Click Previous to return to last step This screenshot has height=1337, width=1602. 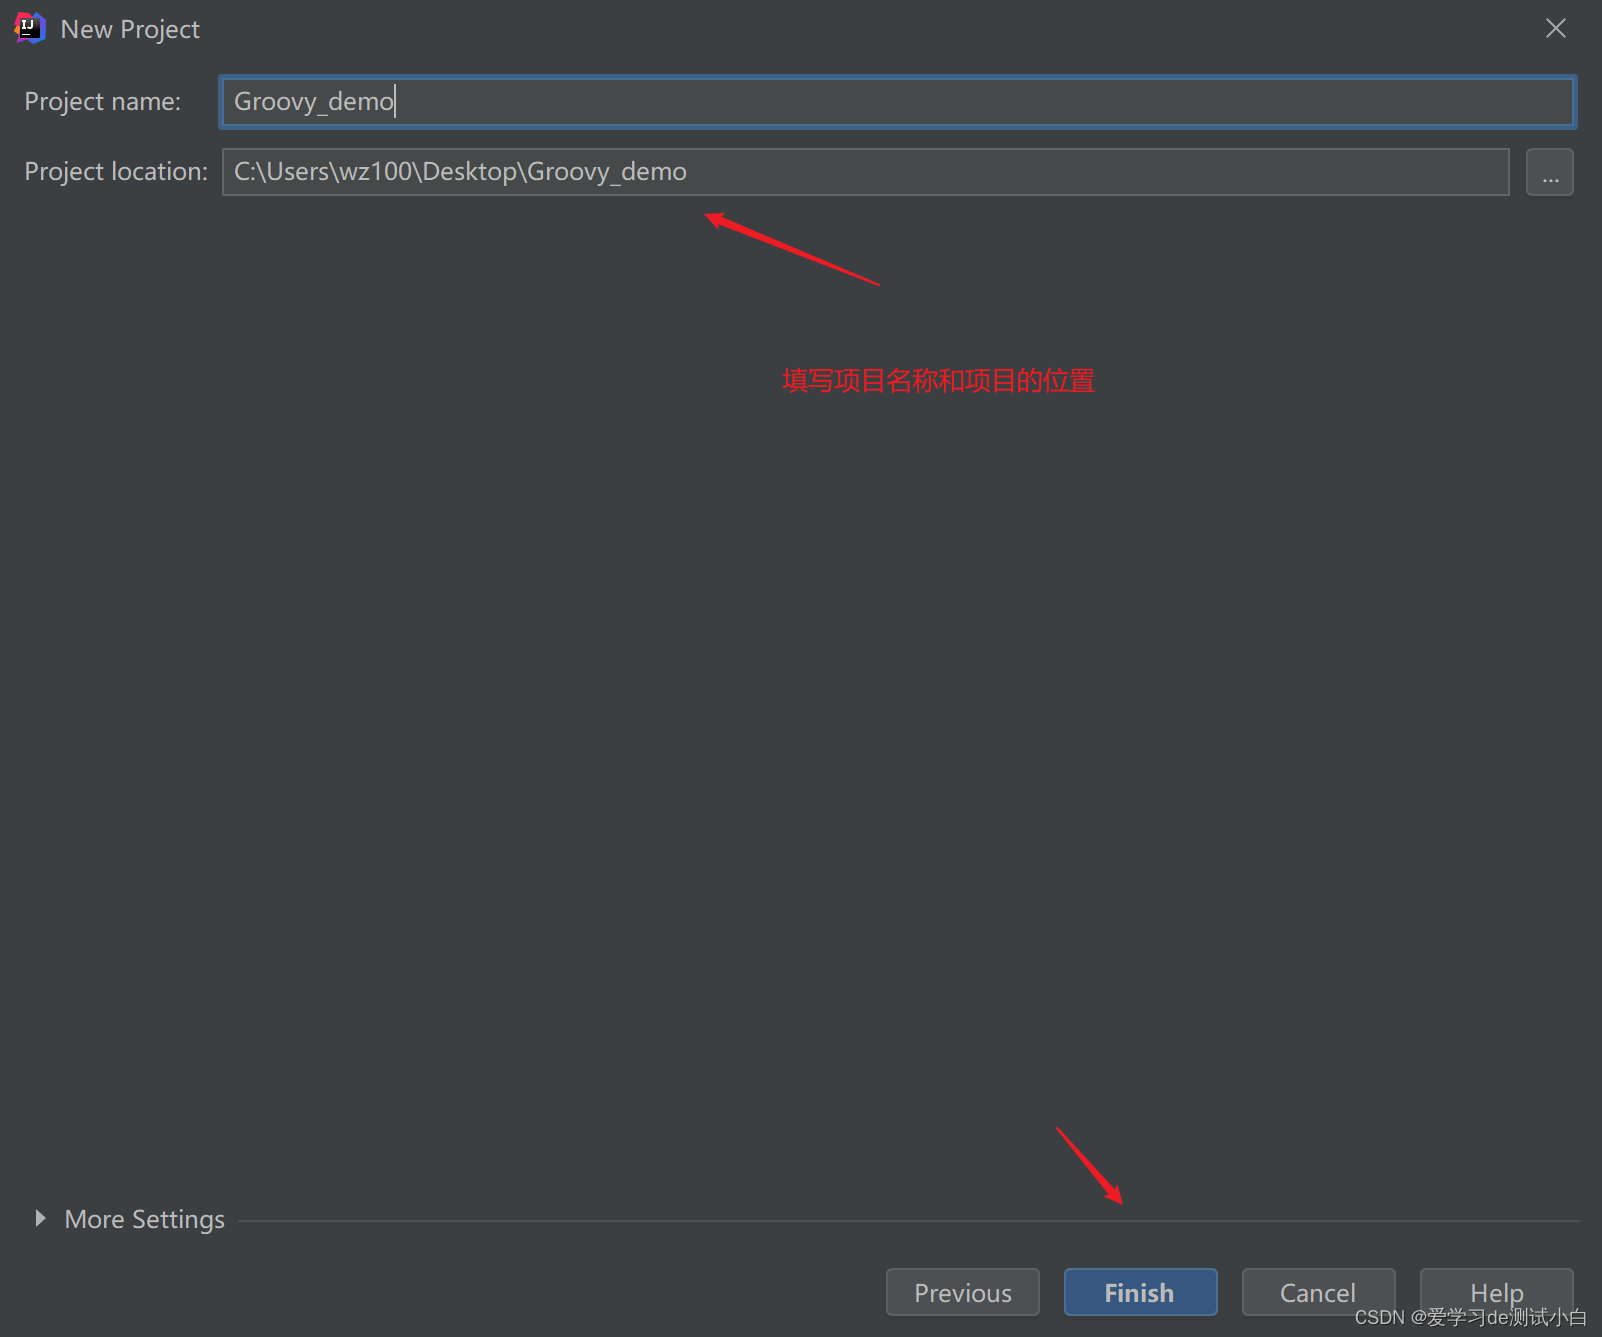pyautogui.click(x=961, y=1292)
